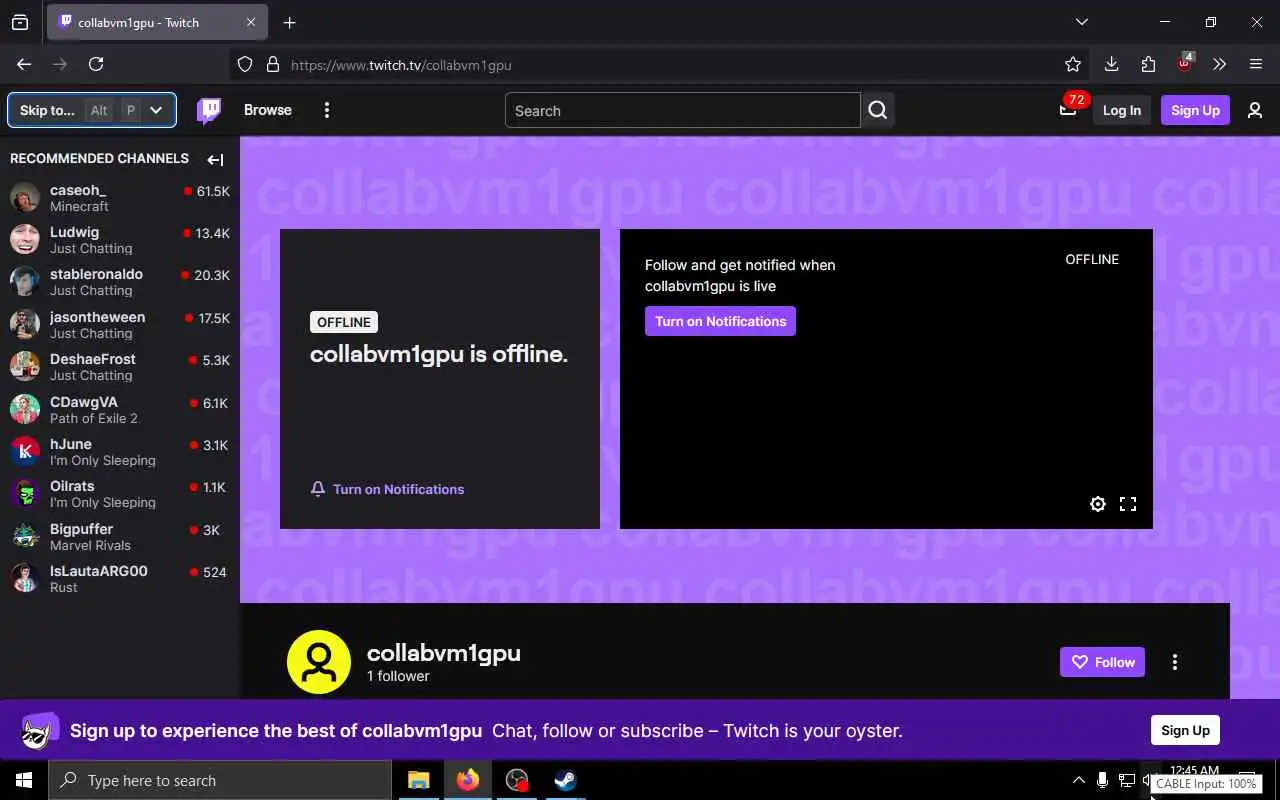The height and width of the screenshot is (800, 1280).
Task: Go back to the previous page
Action: click(x=24, y=64)
